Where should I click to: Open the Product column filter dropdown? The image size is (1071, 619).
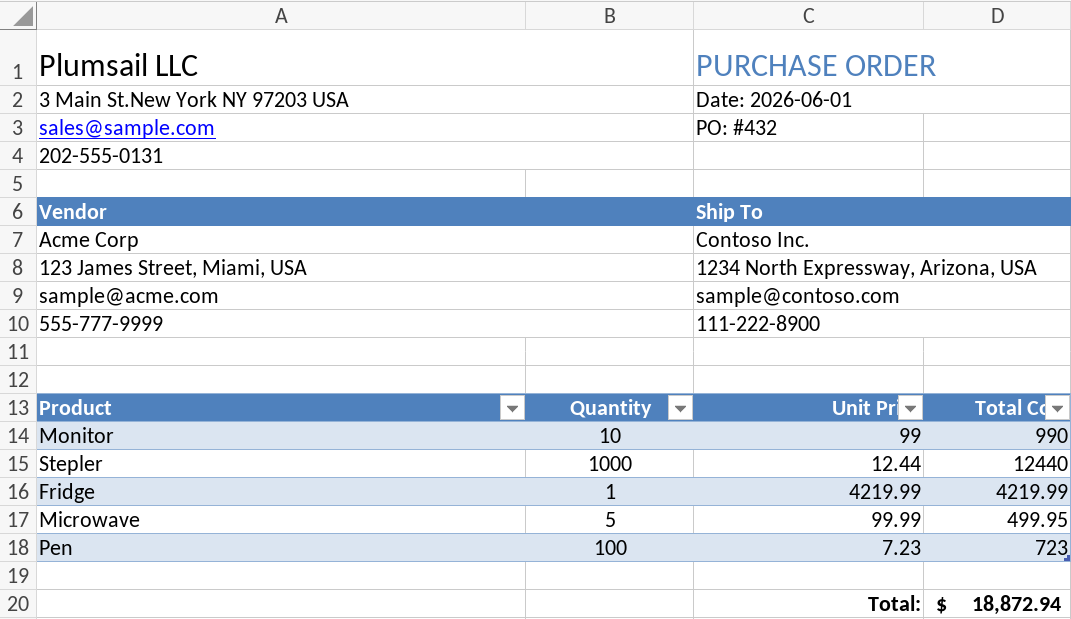(512, 409)
